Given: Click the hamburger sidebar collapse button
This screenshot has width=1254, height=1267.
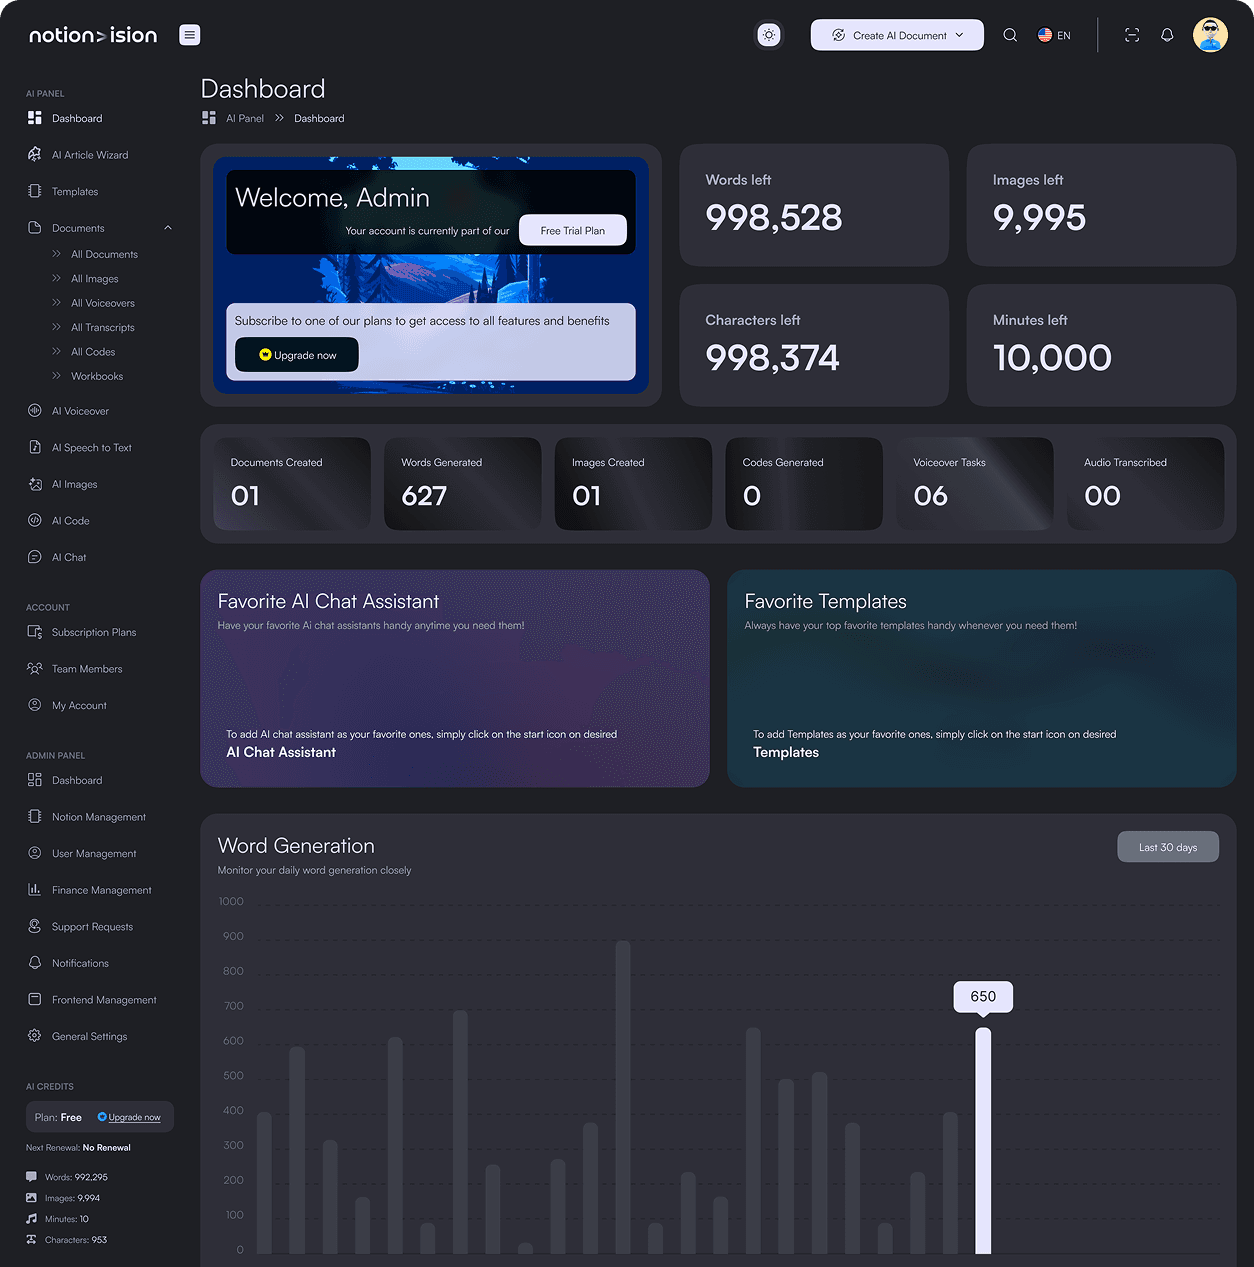Looking at the screenshot, I should click(189, 35).
